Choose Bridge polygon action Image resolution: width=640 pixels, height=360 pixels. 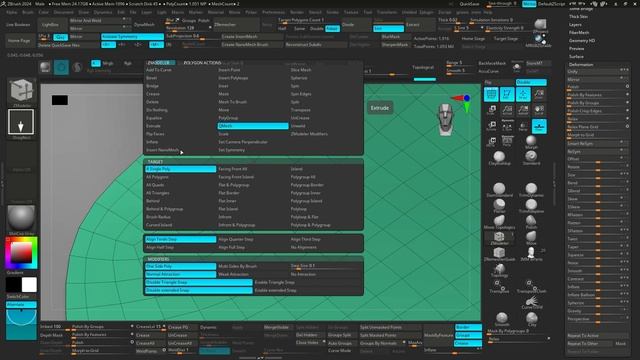[x=152, y=86]
